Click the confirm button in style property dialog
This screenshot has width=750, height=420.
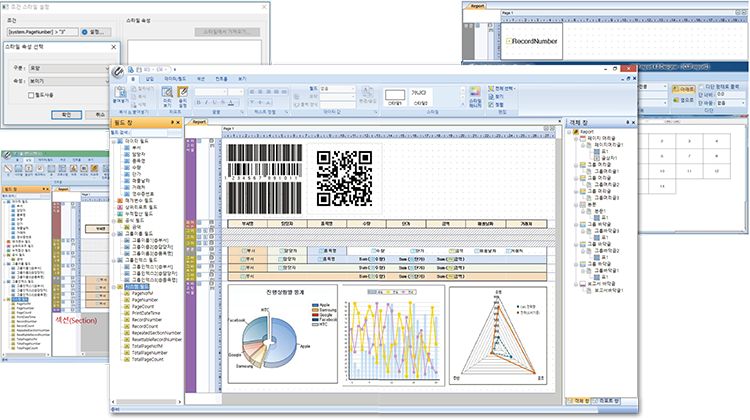66,115
